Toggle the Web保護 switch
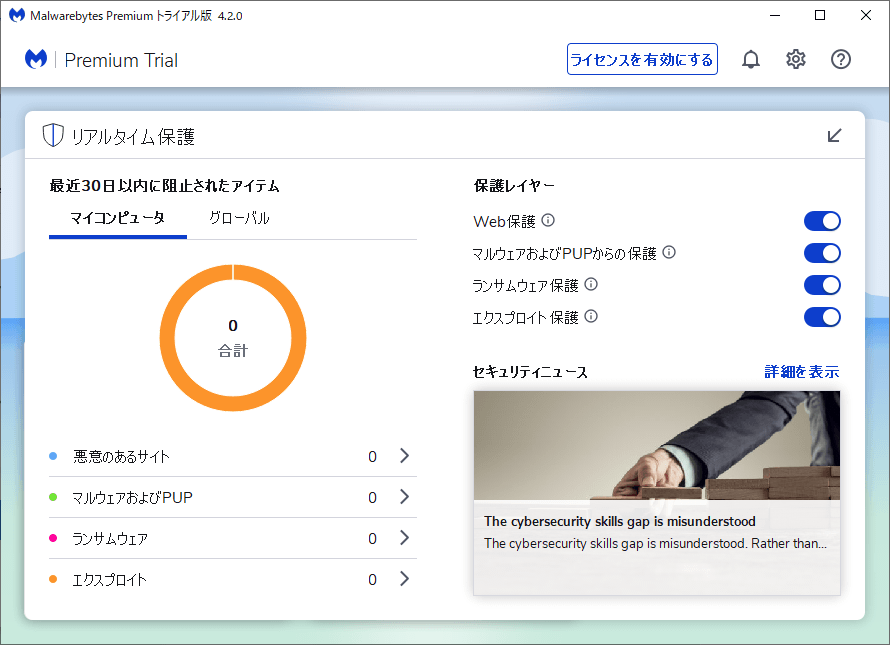890x645 pixels. (x=822, y=221)
